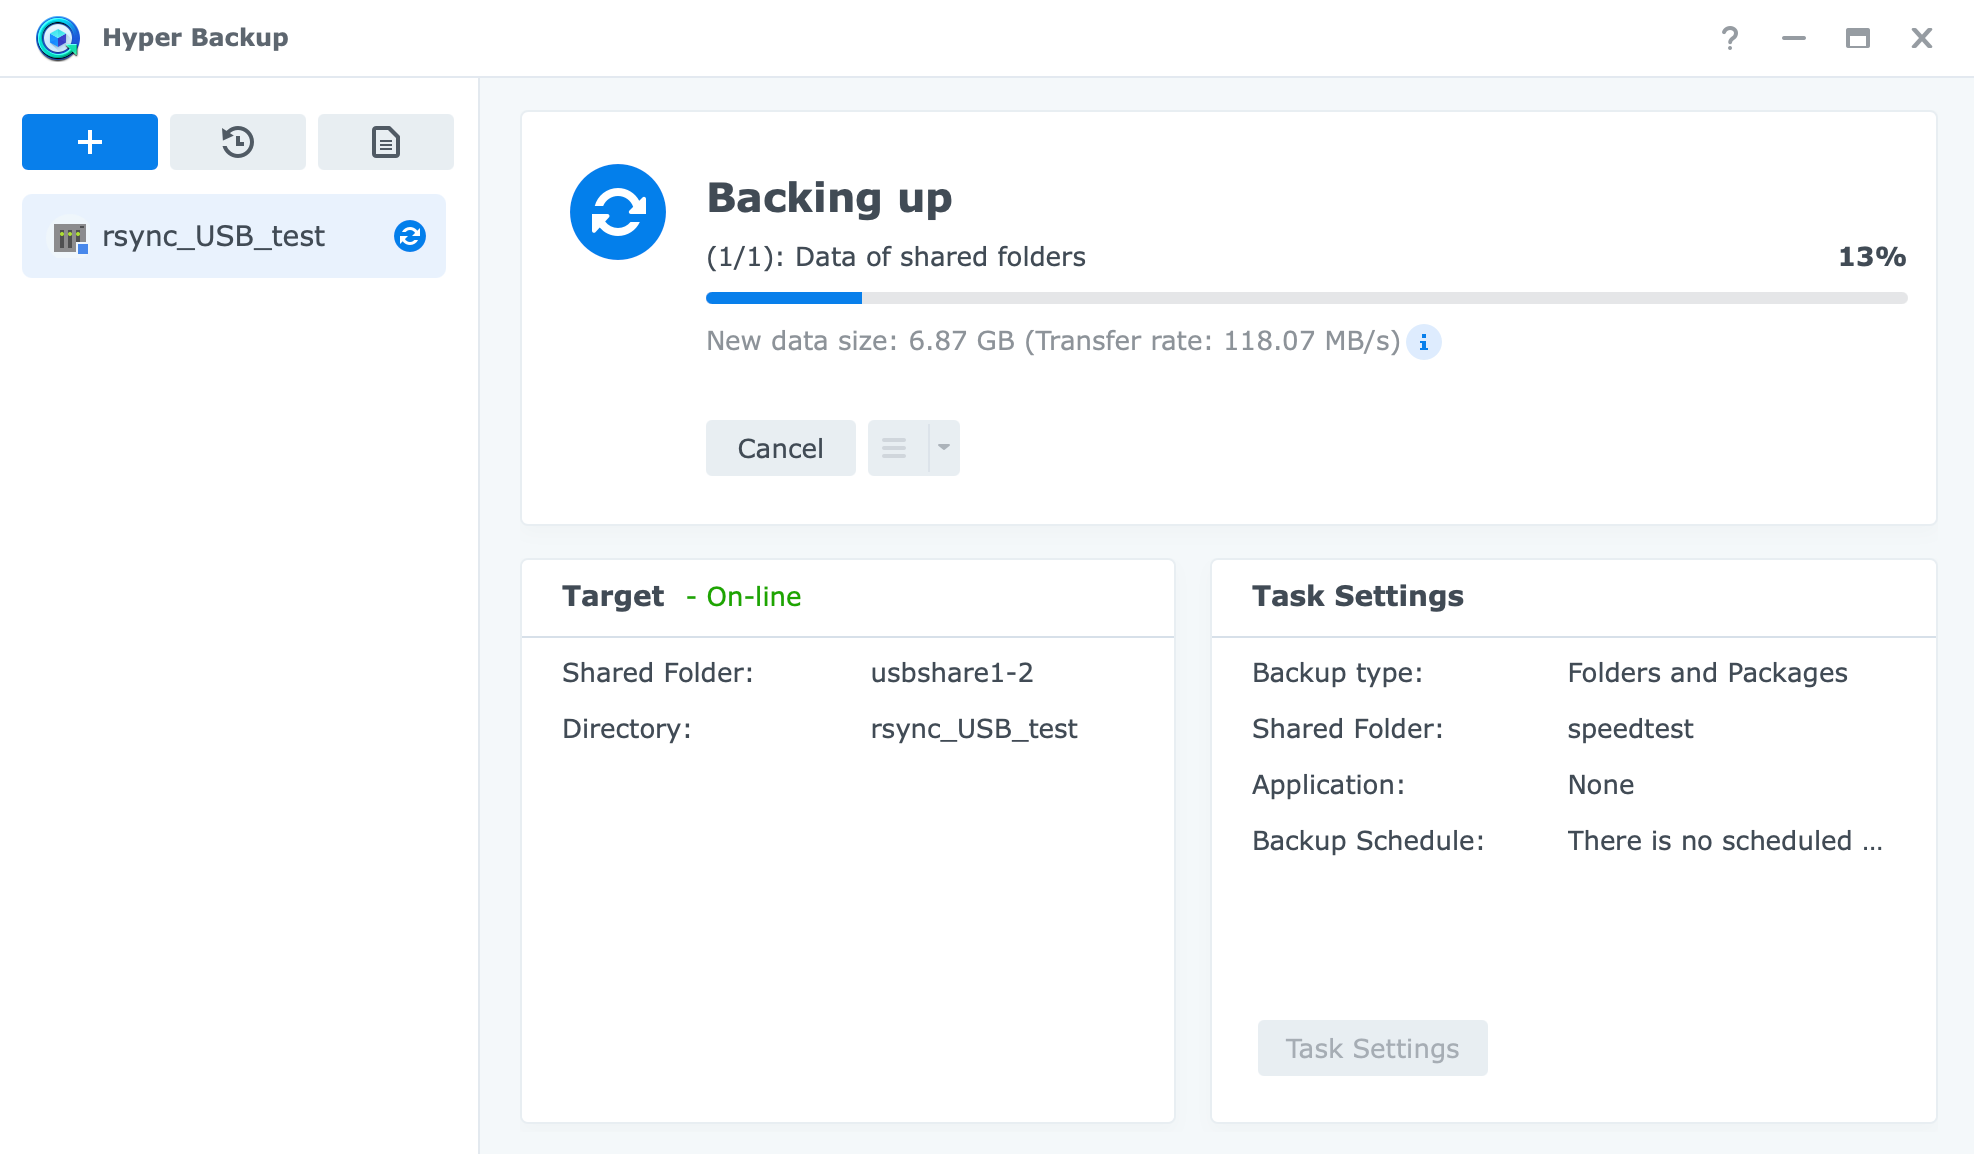This screenshot has height=1154, width=1974.
Task: Expand the dropdown arrow next to Cancel
Action: (944, 448)
